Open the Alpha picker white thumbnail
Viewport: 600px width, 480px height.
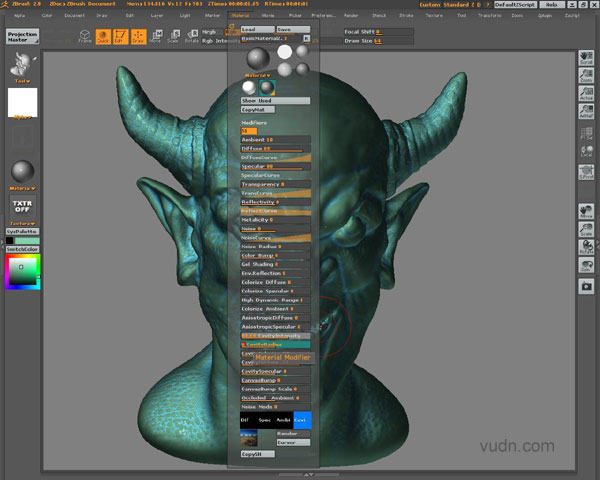23,102
